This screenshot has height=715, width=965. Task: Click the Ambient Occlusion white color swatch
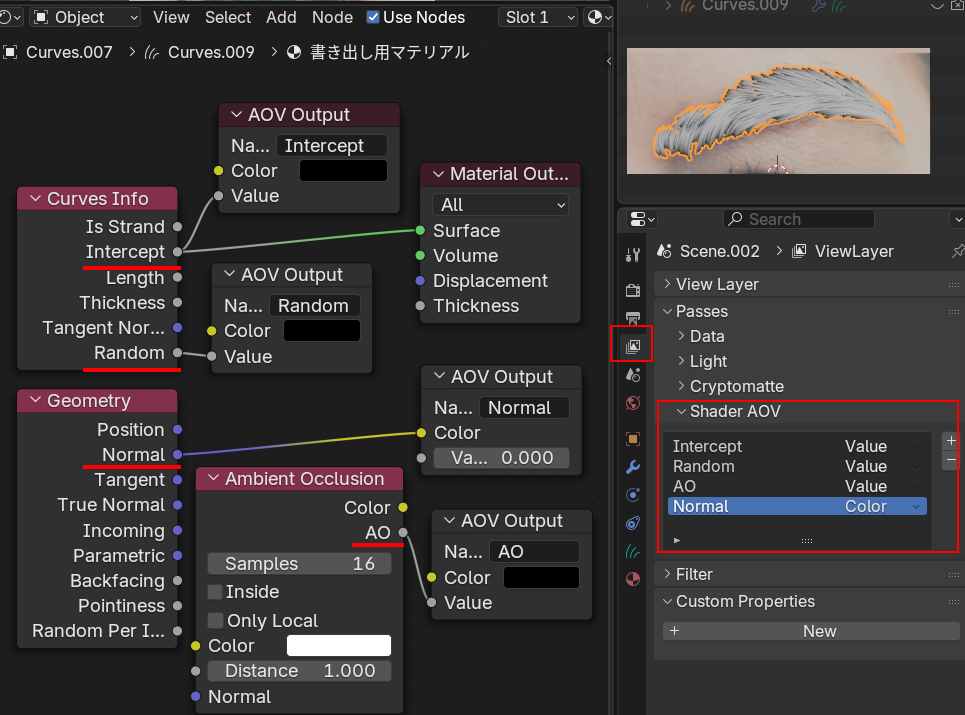pyautogui.click(x=338, y=646)
